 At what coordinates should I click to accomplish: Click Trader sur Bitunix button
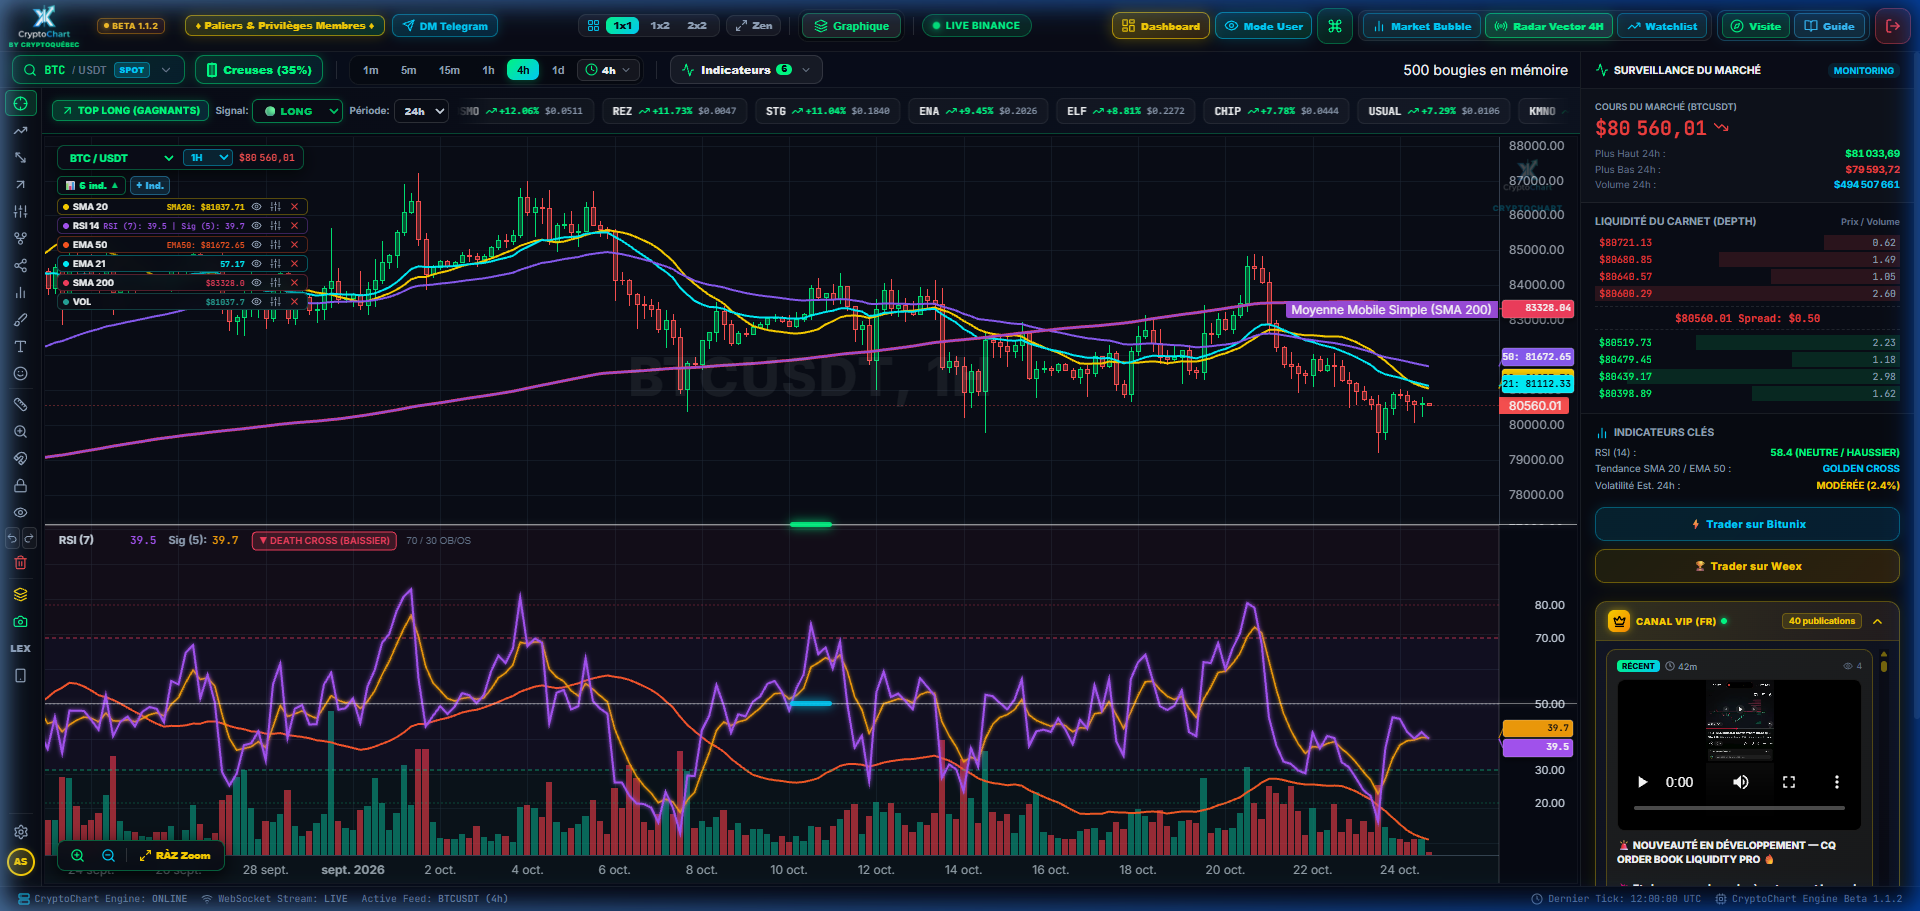[1747, 524]
